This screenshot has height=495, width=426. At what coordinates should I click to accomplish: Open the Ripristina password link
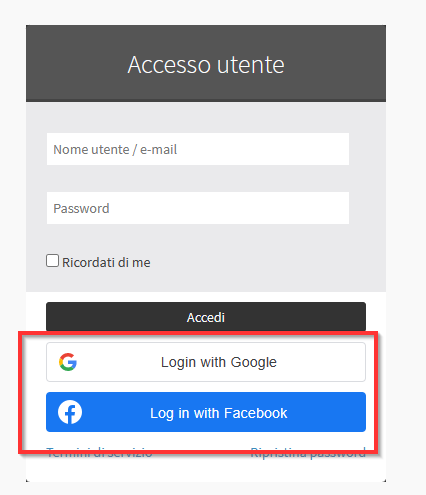pos(308,453)
